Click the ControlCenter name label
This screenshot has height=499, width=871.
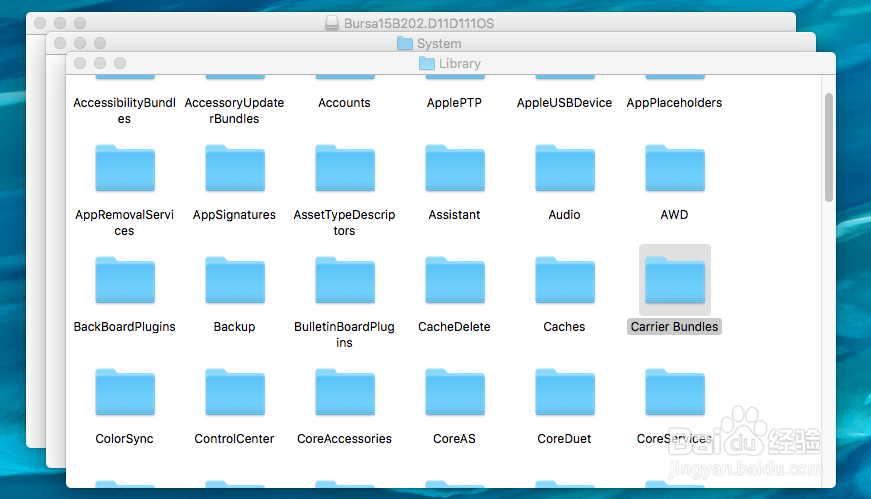click(234, 439)
